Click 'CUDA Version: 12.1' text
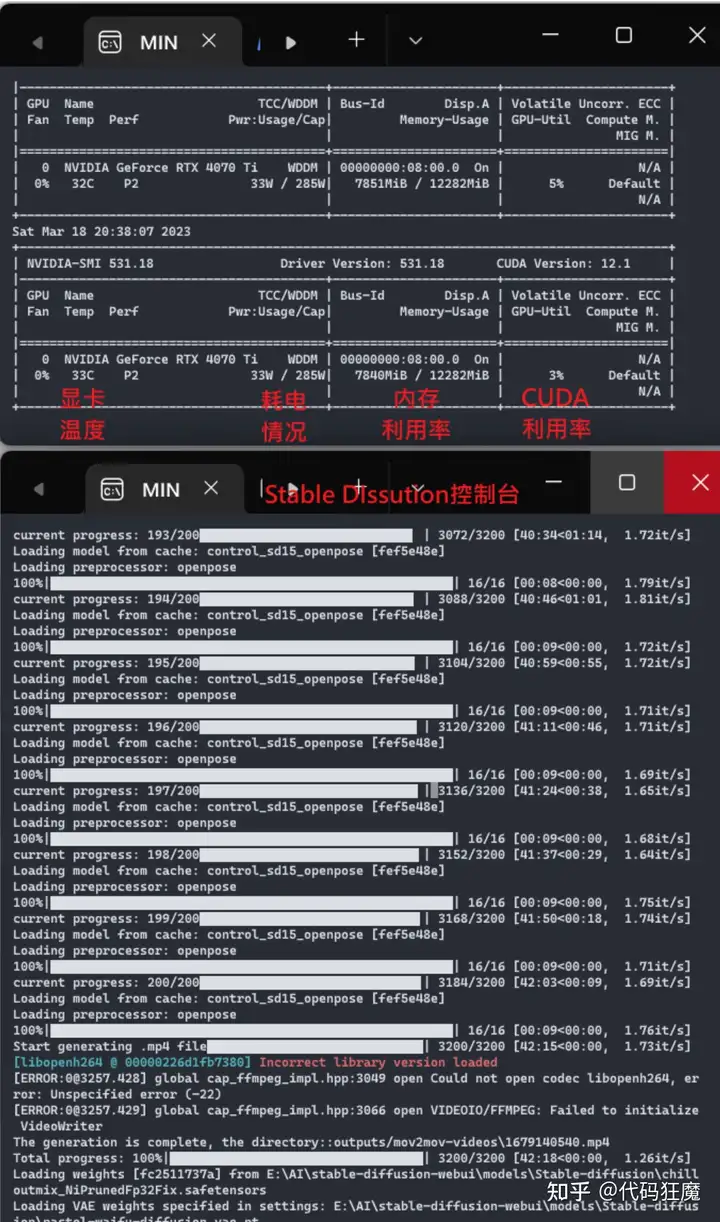720x1222 pixels. 564,263
